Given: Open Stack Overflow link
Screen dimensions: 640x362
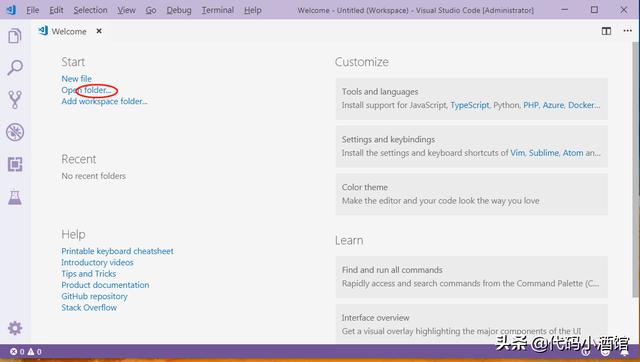Looking at the screenshot, I should tap(89, 307).
